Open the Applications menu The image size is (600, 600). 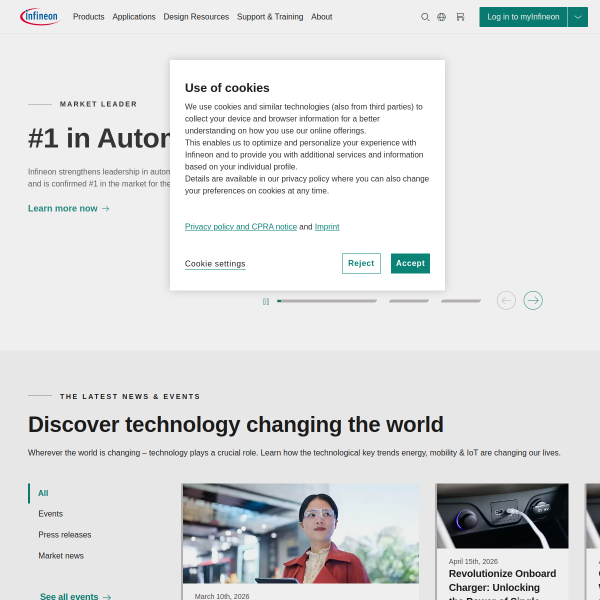pos(134,17)
